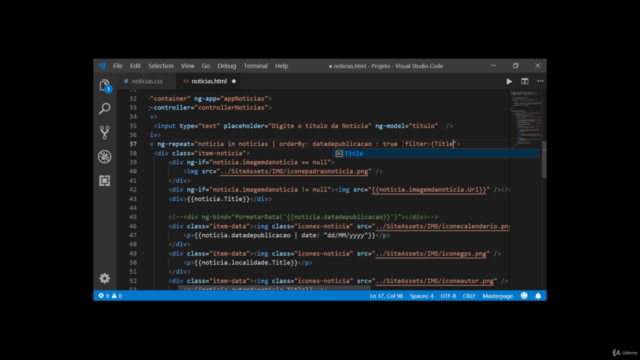Viewport: 640px width, 360px height.
Task: Open iconecalendario.png link on line 46
Action: 442,226
